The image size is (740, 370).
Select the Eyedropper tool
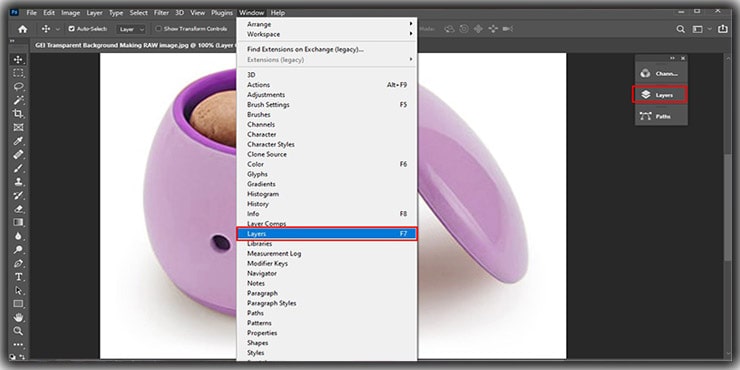click(18, 141)
